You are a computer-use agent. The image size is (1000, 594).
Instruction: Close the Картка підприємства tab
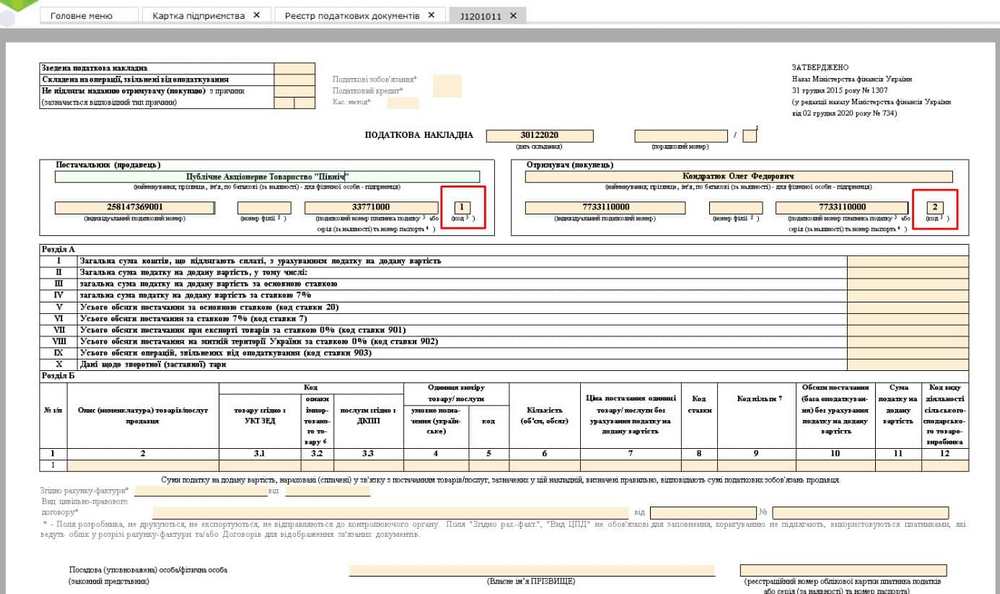click(256, 16)
